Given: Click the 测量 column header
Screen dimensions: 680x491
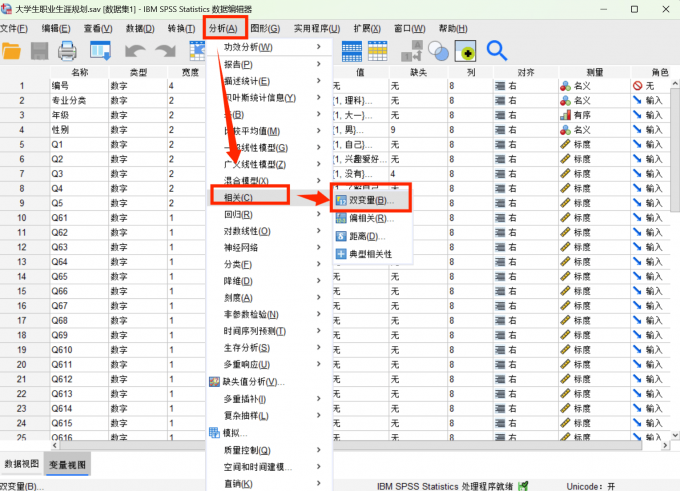Looking at the screenshot, I should click(595, 72).
